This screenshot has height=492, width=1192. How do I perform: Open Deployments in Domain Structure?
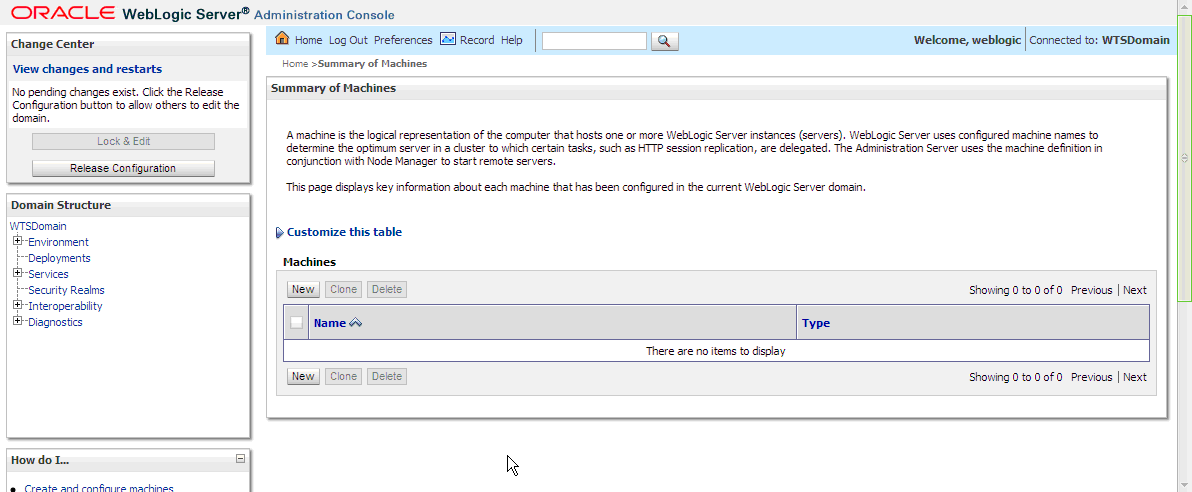[59, 258]
